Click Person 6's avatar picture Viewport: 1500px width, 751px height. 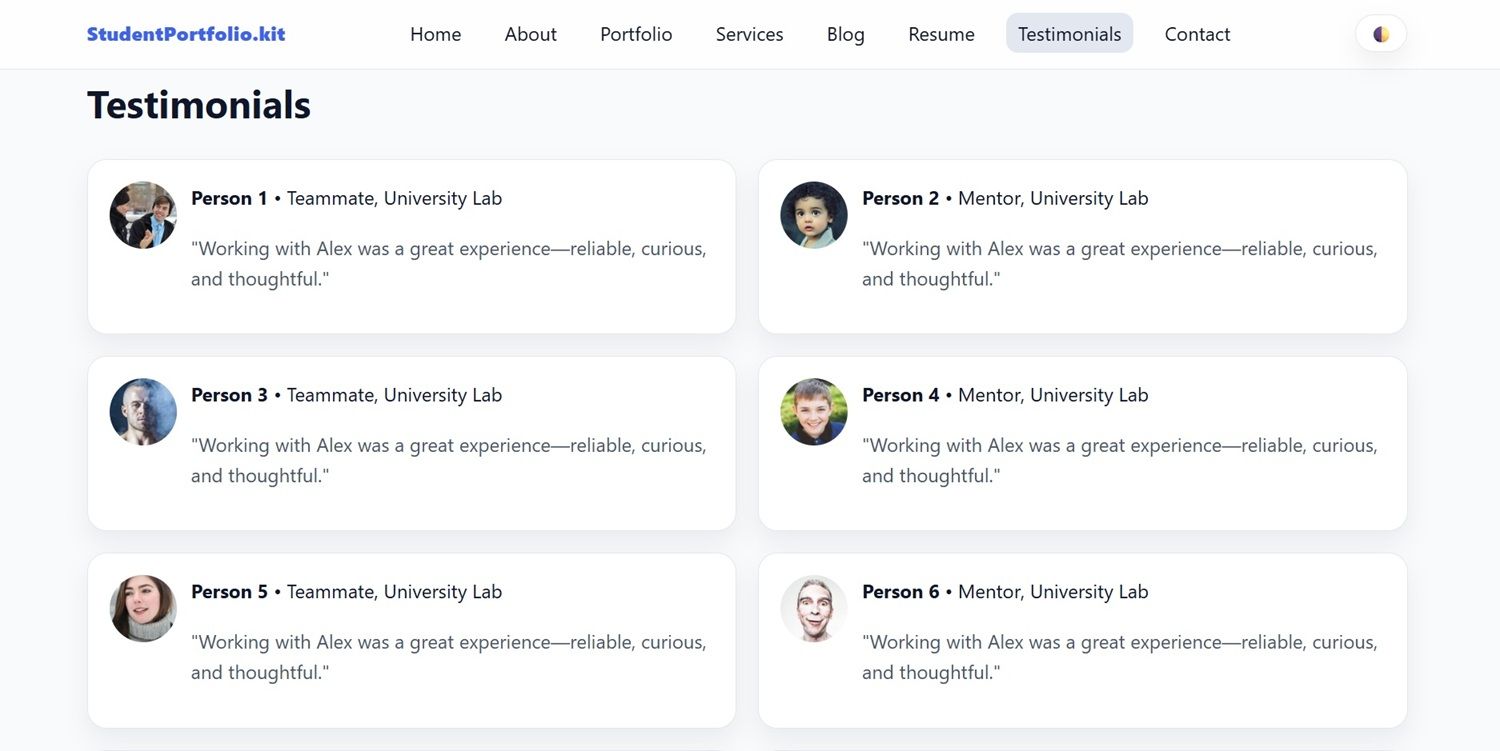(814, 608)
